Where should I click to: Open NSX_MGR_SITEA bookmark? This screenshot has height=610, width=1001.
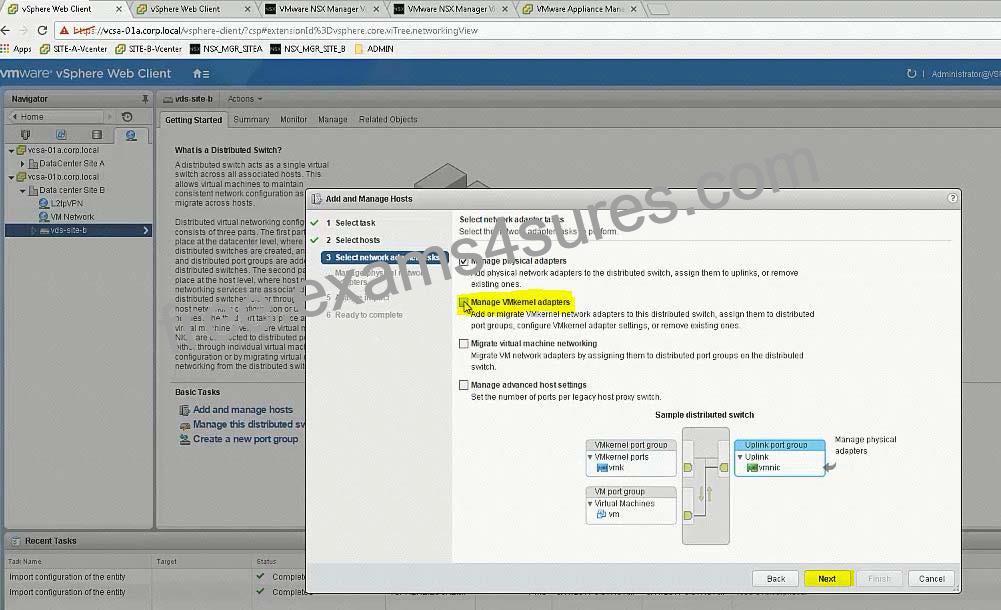tap(226, 48)
